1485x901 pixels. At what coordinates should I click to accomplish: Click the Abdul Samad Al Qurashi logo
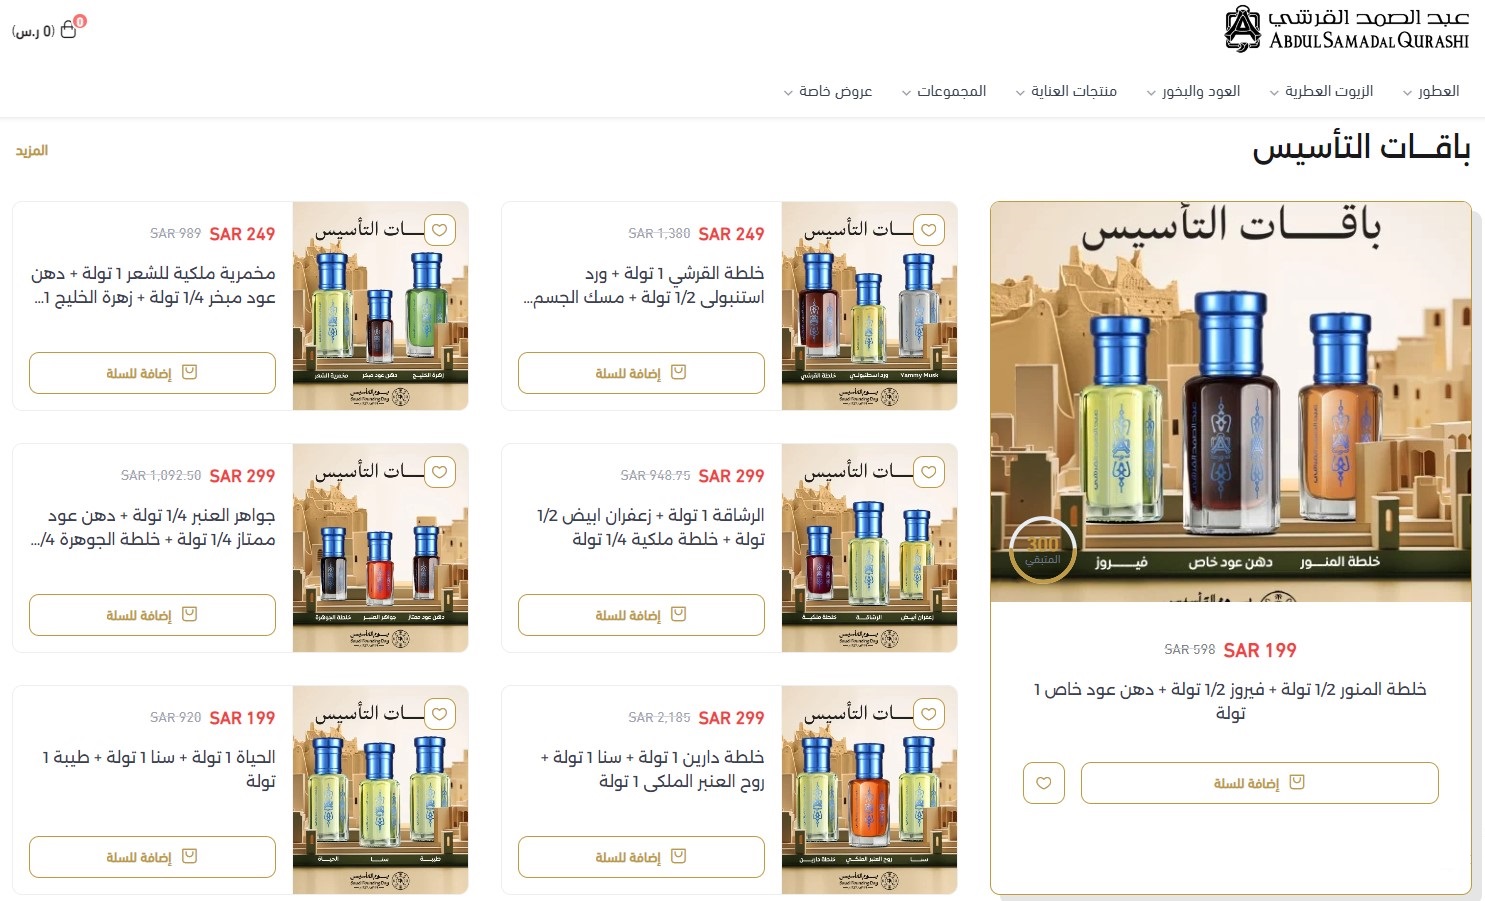1347,29
